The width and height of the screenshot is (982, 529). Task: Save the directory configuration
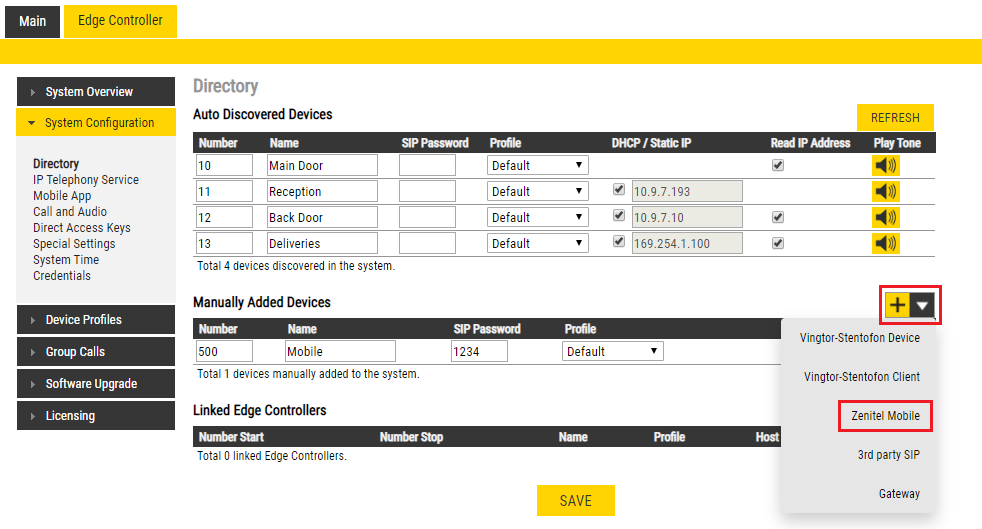[575, 501]
